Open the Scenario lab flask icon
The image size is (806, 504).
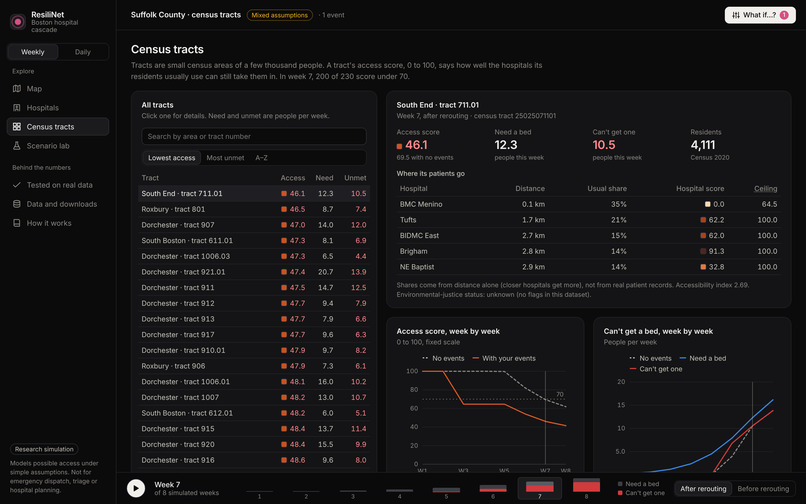coord(16,146)
